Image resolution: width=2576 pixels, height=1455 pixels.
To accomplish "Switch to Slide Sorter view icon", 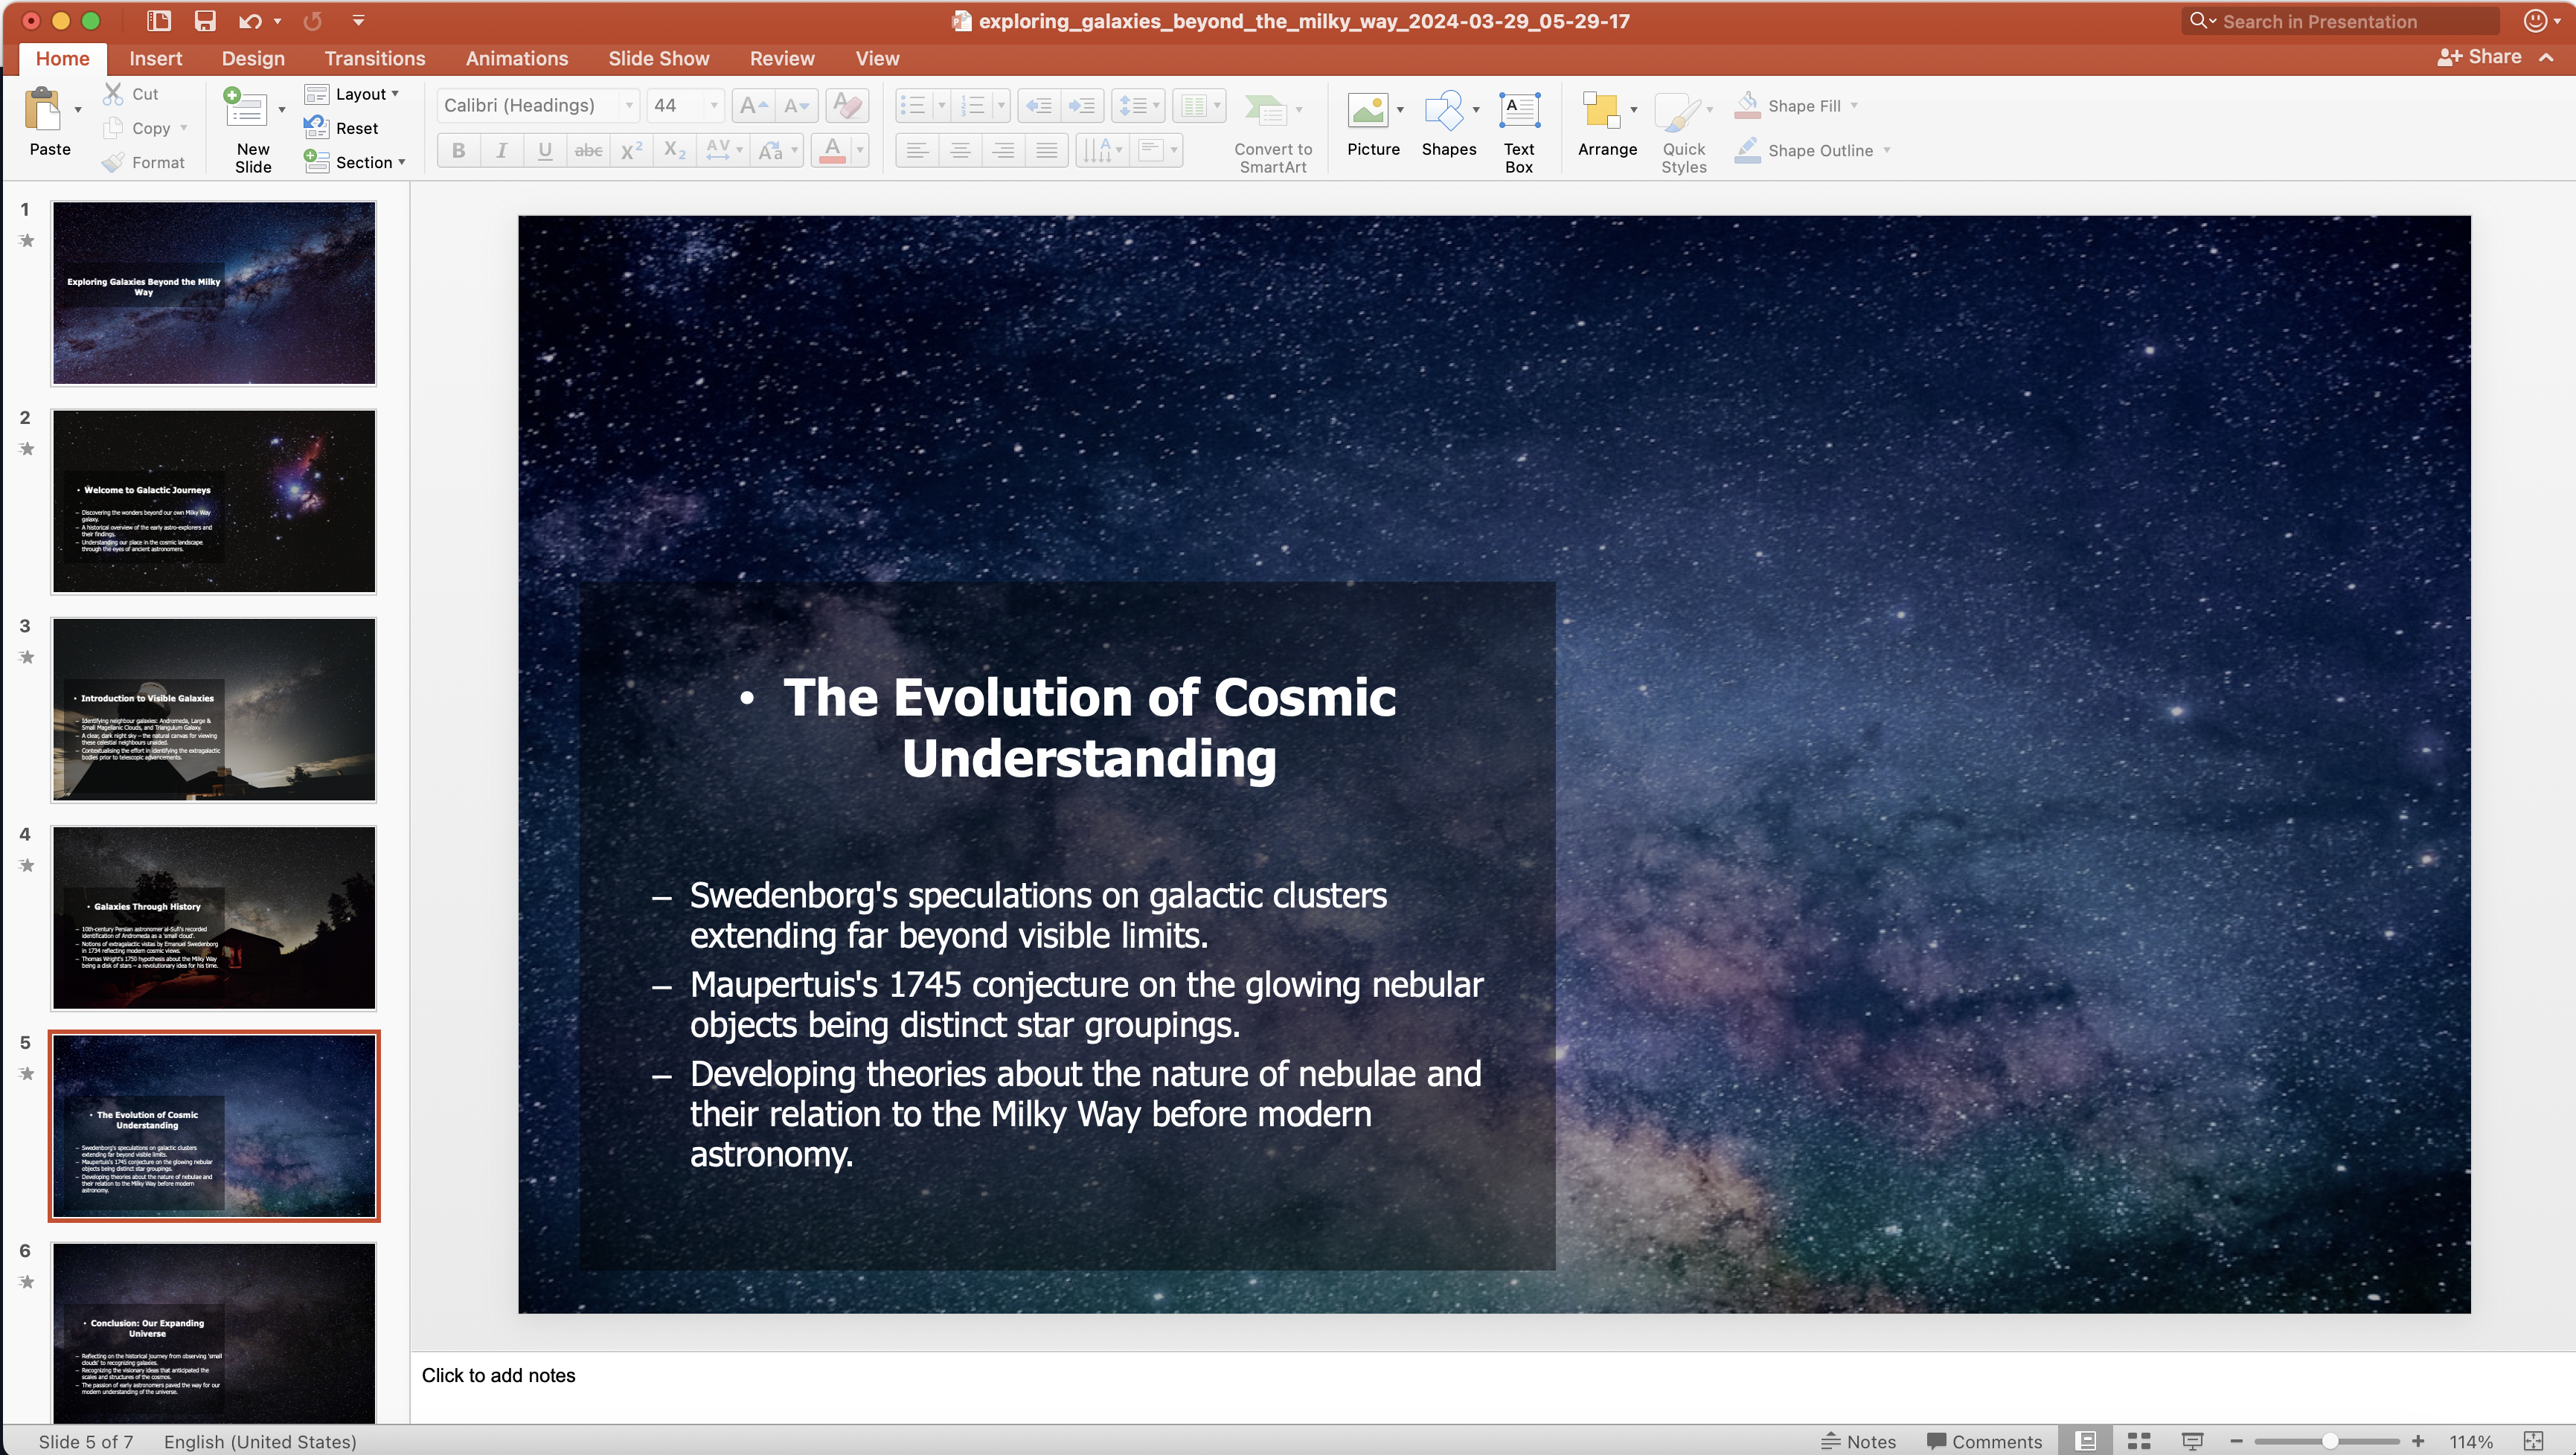I will 2138,1441.
